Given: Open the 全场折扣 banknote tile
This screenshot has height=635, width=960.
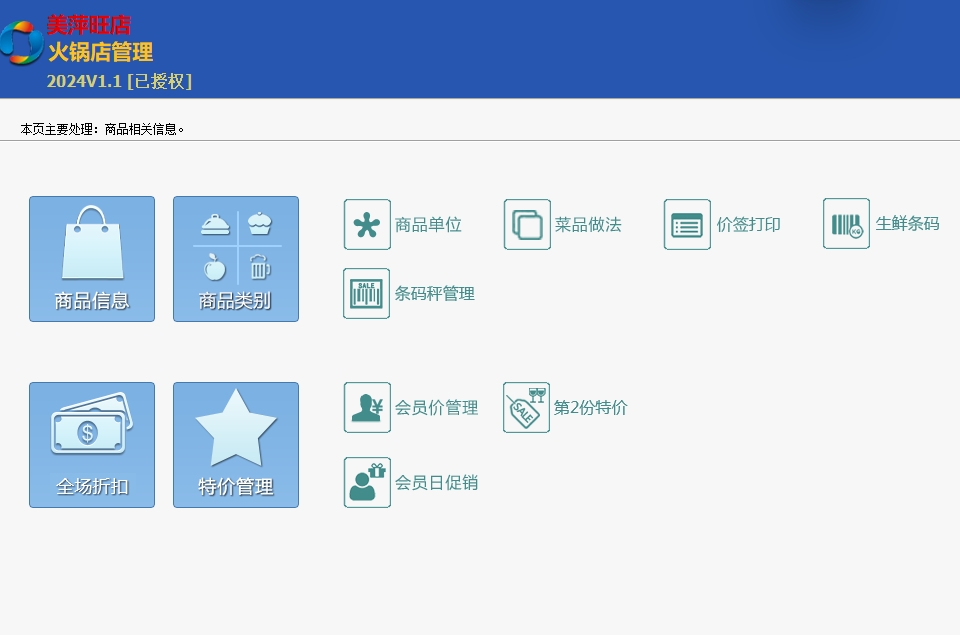Looking at the screenshot, I should point(92,444).
